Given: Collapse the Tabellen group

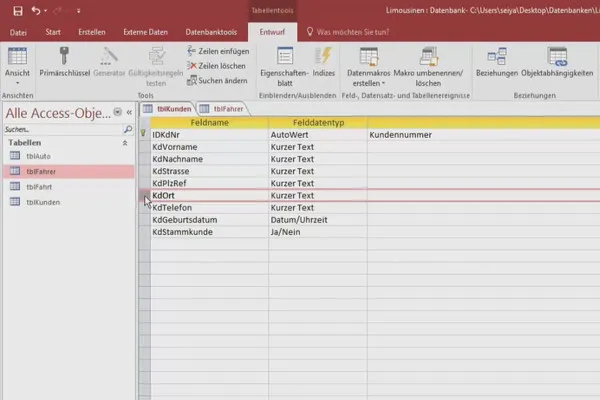Looking at the screenshot, I should coord(125,143).
